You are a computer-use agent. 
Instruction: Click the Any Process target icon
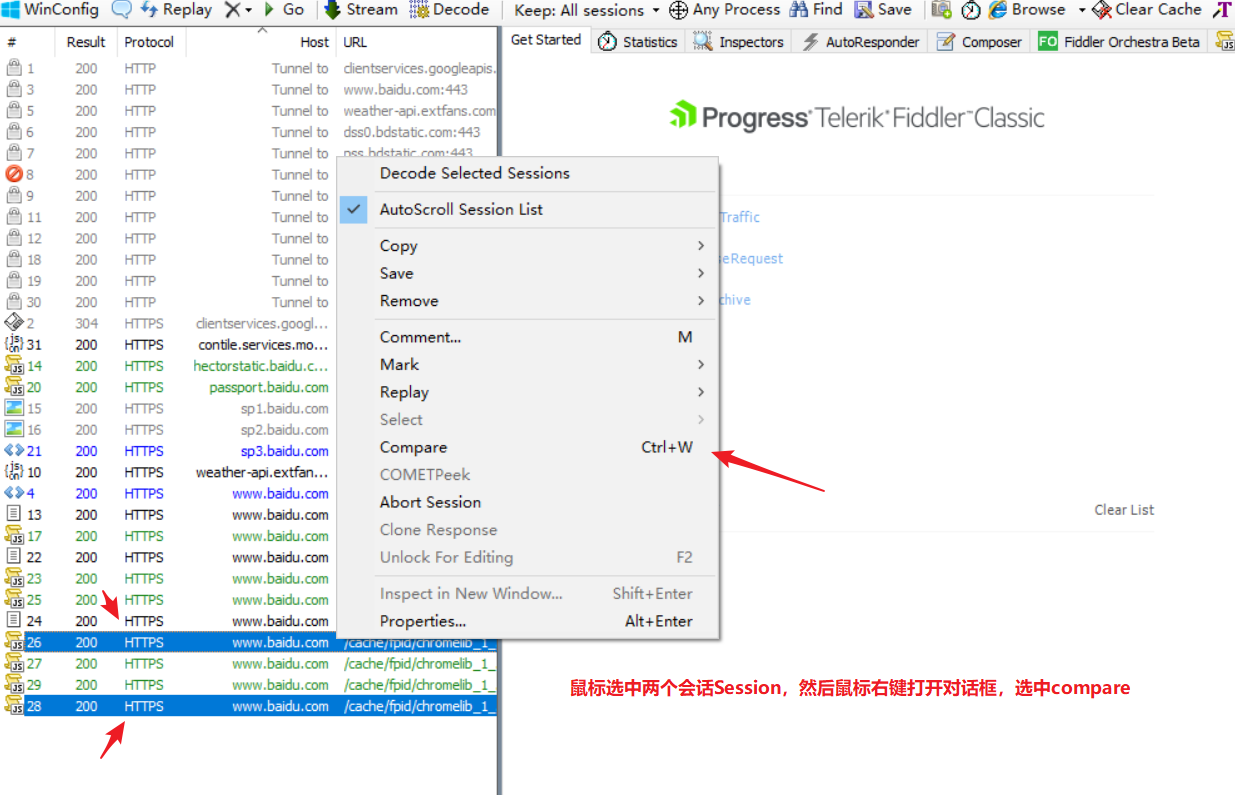678,10
